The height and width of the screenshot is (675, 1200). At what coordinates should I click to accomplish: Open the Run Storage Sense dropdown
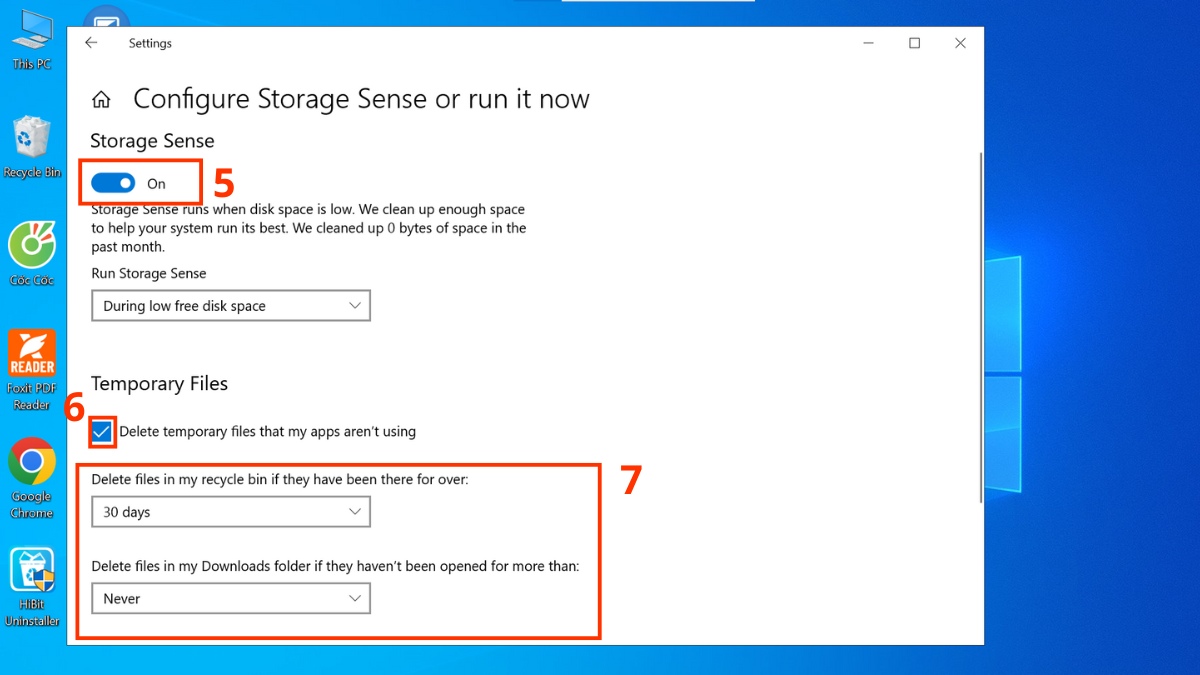pos(230,305)
